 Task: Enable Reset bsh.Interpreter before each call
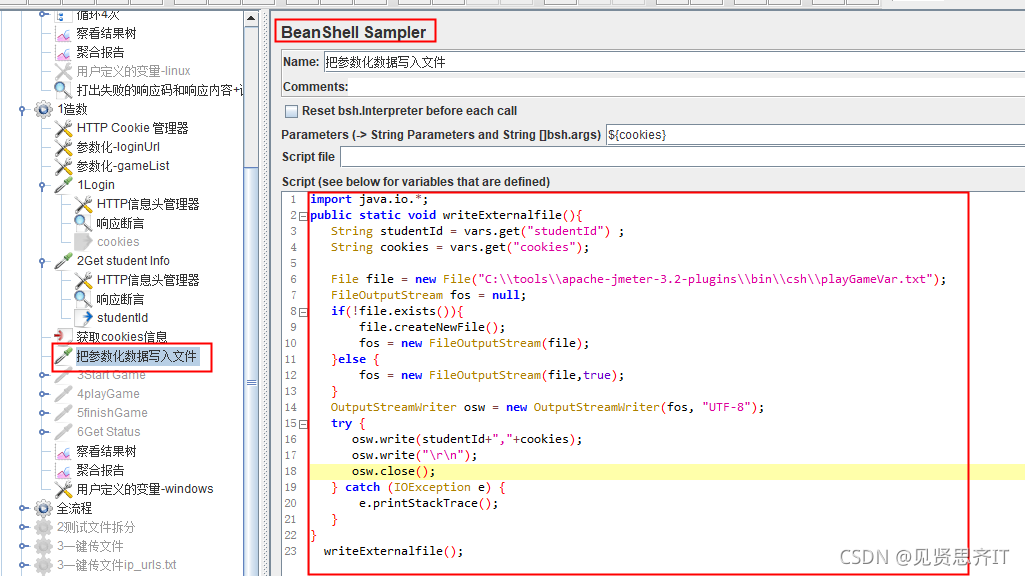(x=291, y=110)
